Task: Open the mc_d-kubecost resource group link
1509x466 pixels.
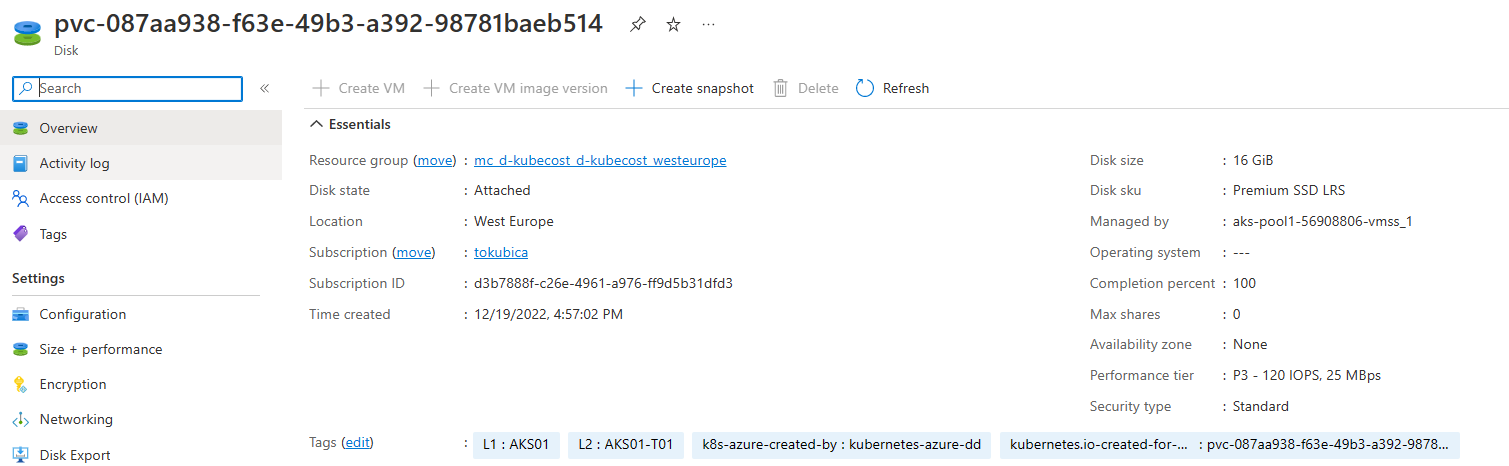Action: tap(600, 160)
